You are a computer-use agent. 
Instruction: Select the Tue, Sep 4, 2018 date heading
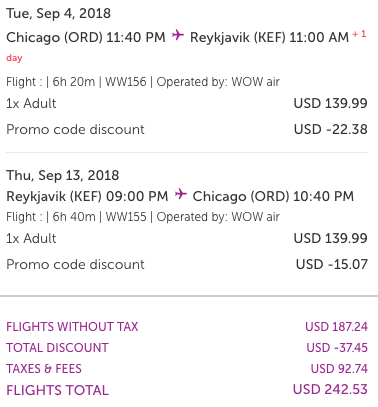click(58, 14)
